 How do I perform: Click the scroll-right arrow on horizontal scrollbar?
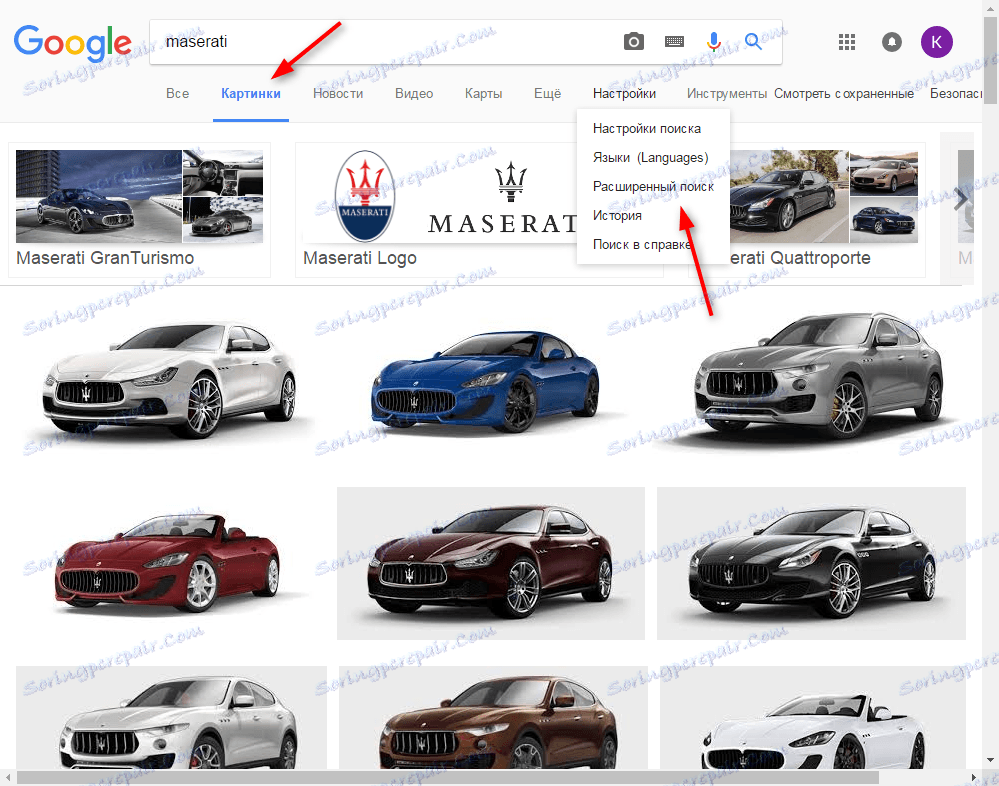coord(974,778)
